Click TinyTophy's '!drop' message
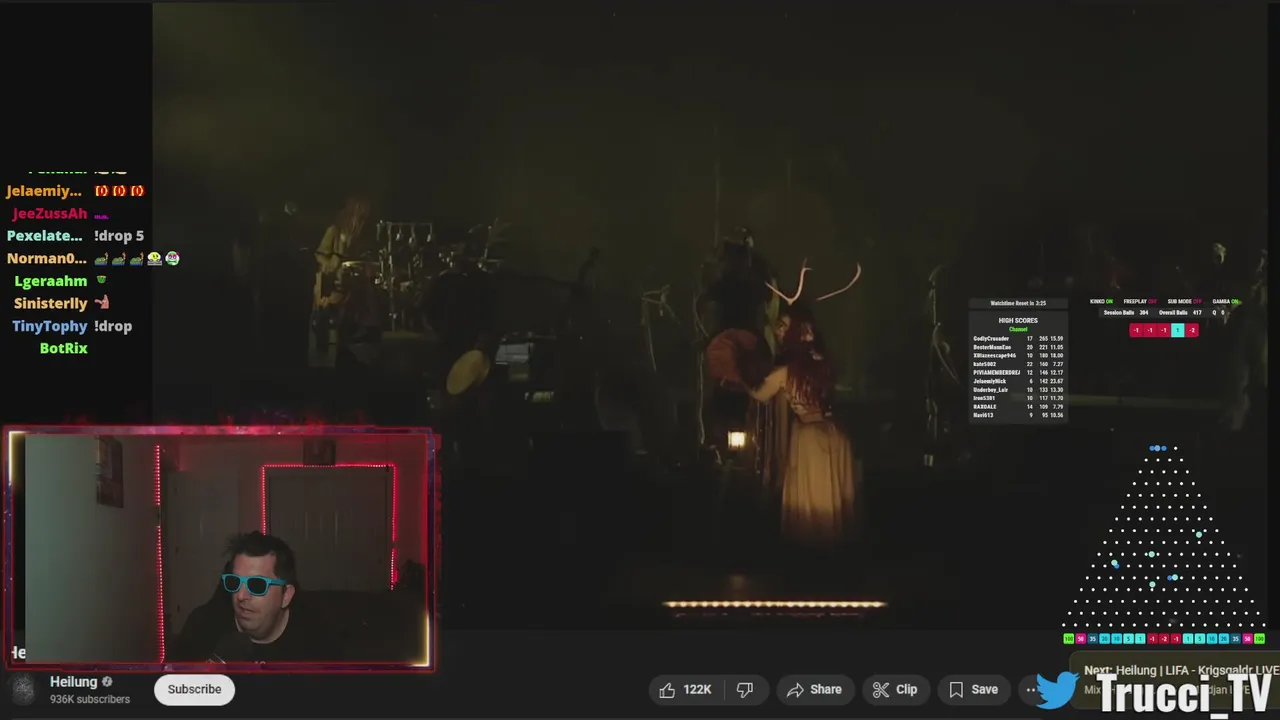The height and width of the screenshot is (720, 1280). point(113,326)
